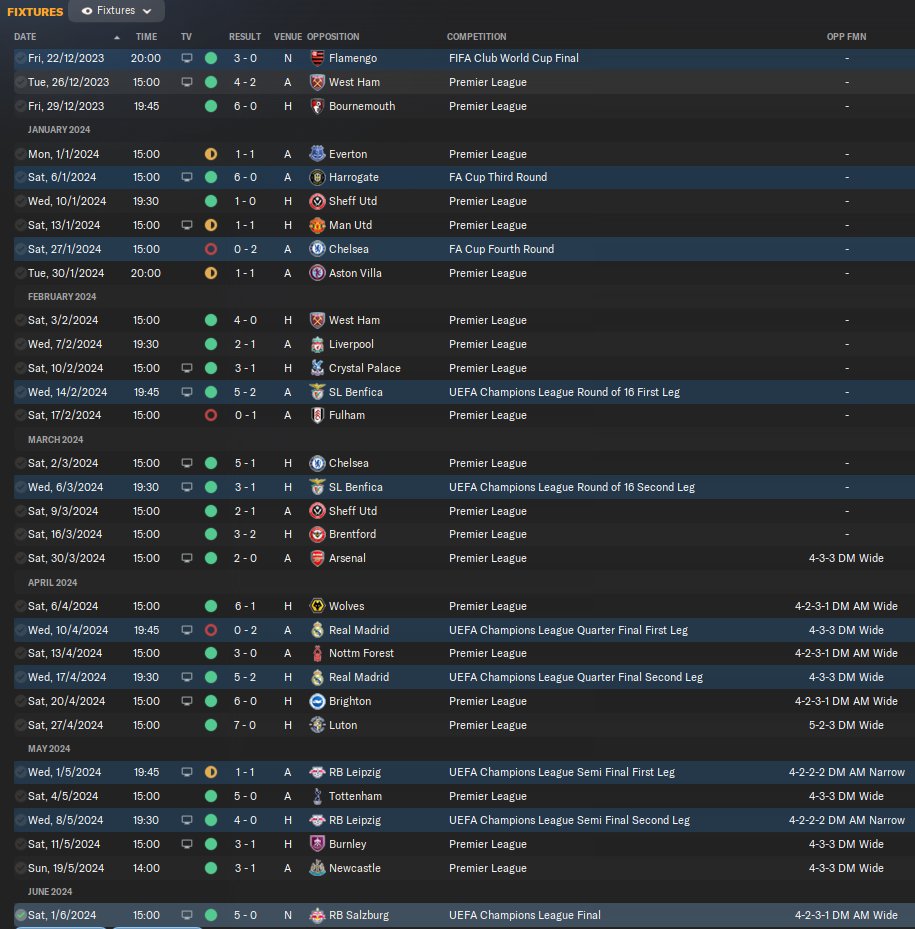The image size is (915, 929).
Task: Sort by the TIME column header
Action: point(146,37)
